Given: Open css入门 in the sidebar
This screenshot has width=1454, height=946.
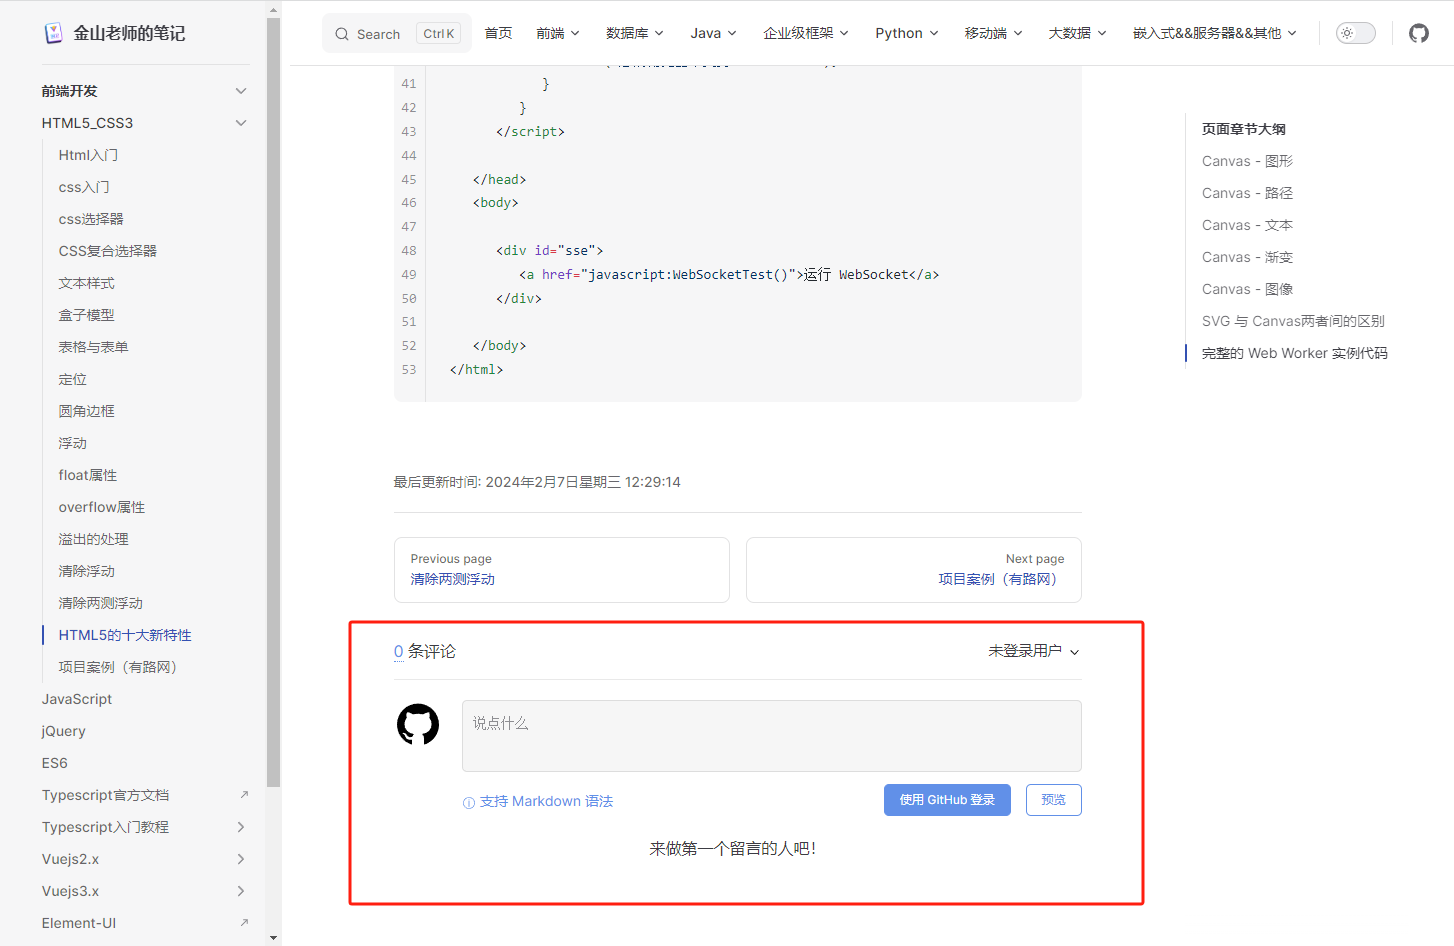Looking at the screenshot, I should [84, 187].
